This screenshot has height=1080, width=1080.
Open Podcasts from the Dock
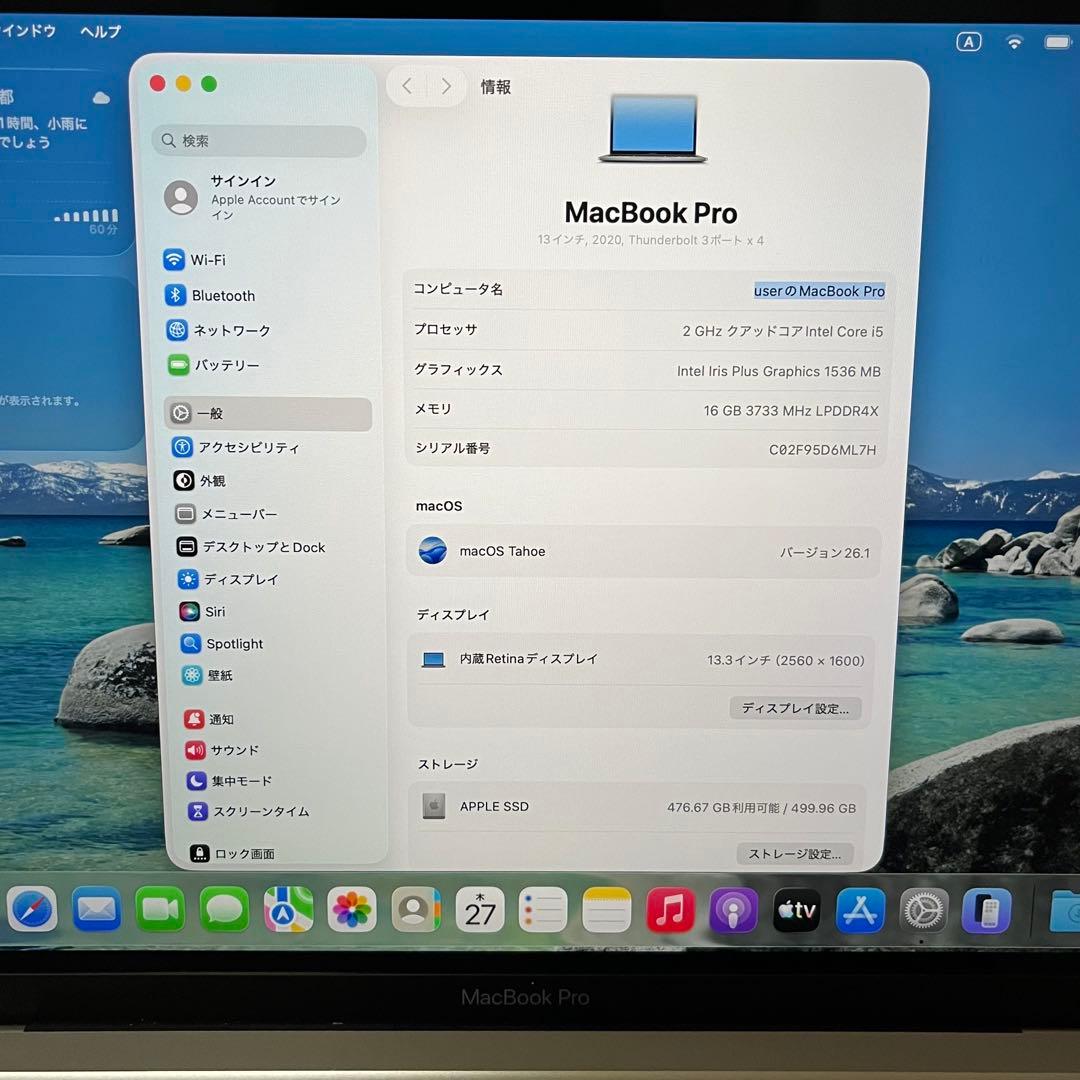tap(734, 910)
